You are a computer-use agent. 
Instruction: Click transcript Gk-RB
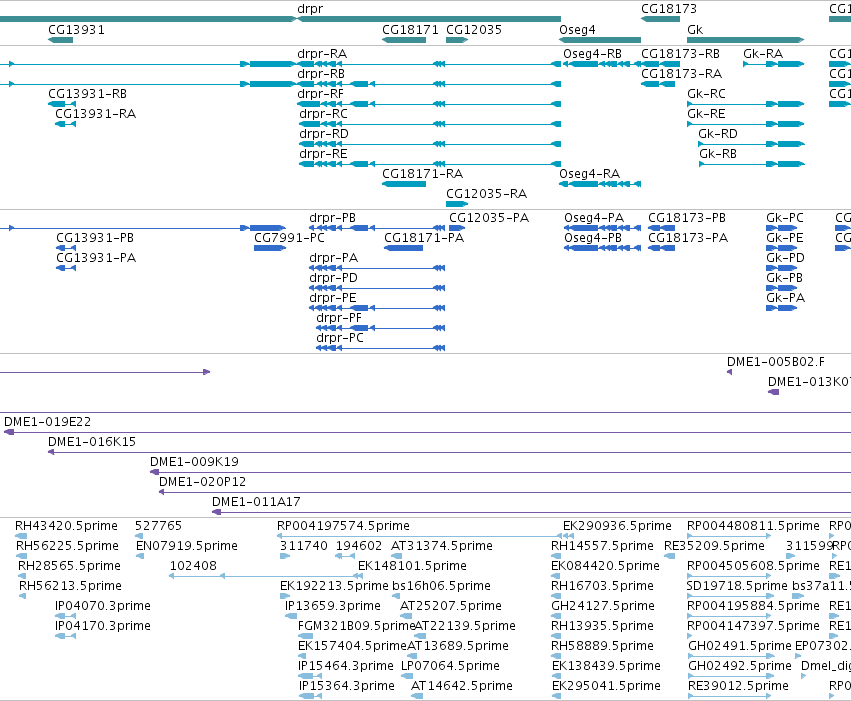pyautogui.click(x=718, y=154)
